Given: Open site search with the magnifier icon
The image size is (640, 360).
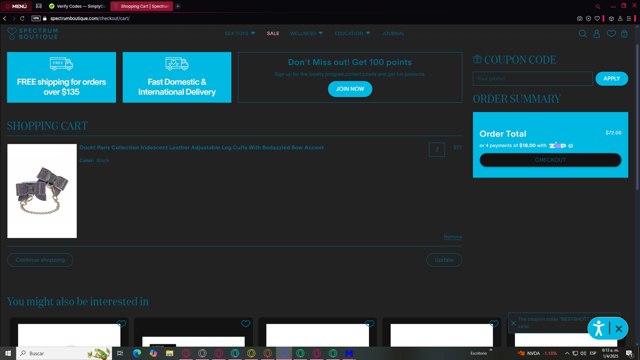Looking at the screenshot, I should click(582, 34).
